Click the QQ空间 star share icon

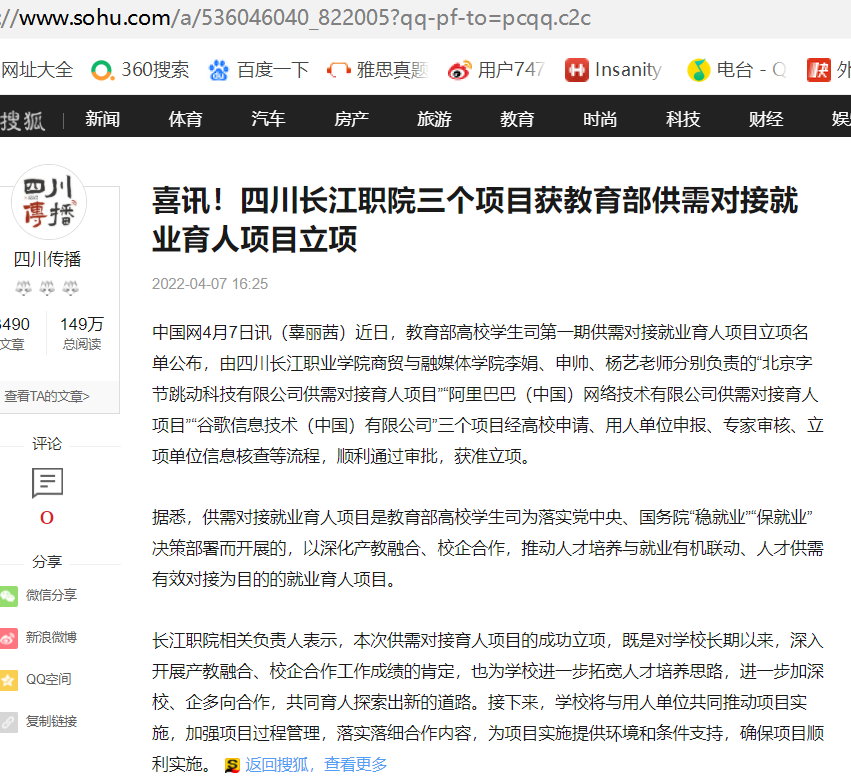pyautogui.click(x=9, y=680)
